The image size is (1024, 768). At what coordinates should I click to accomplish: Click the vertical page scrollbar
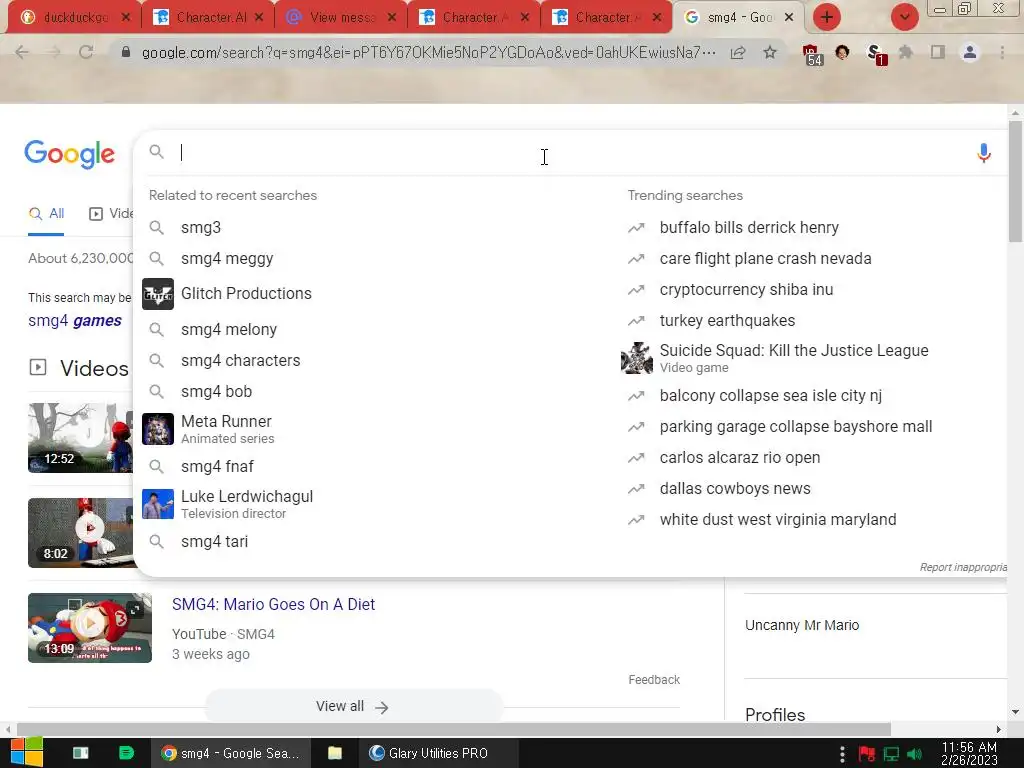pyautogui.click(x=1015, y=181)
